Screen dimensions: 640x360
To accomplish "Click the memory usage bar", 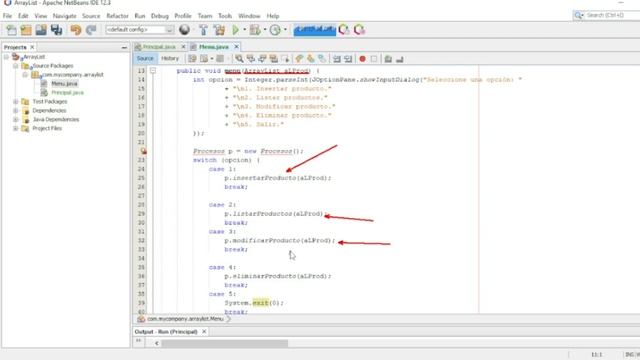I will coord(314,30).
